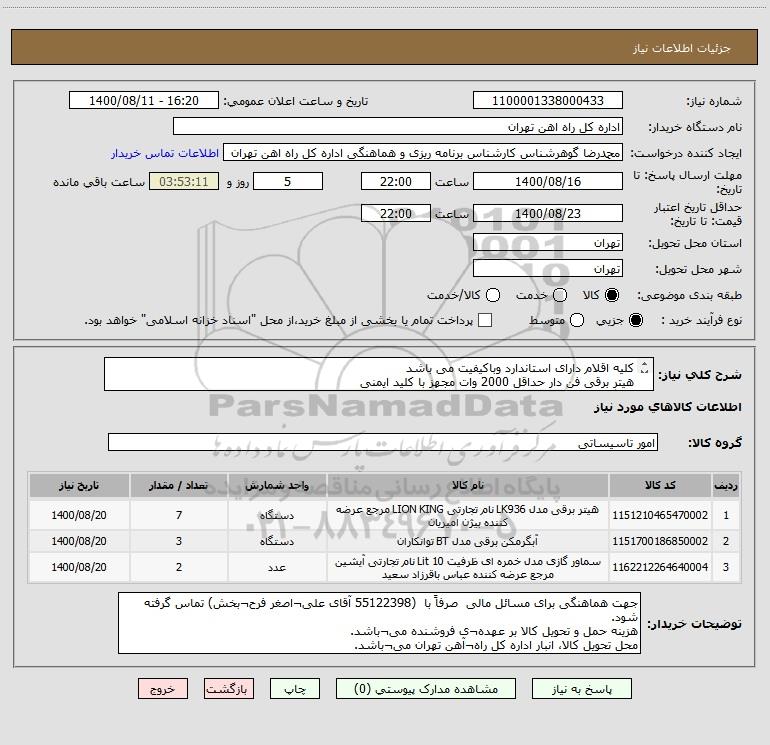
Task: Click the response deadline hour 22:00 field
Action: pyautogui.click(x=396, y=181)
